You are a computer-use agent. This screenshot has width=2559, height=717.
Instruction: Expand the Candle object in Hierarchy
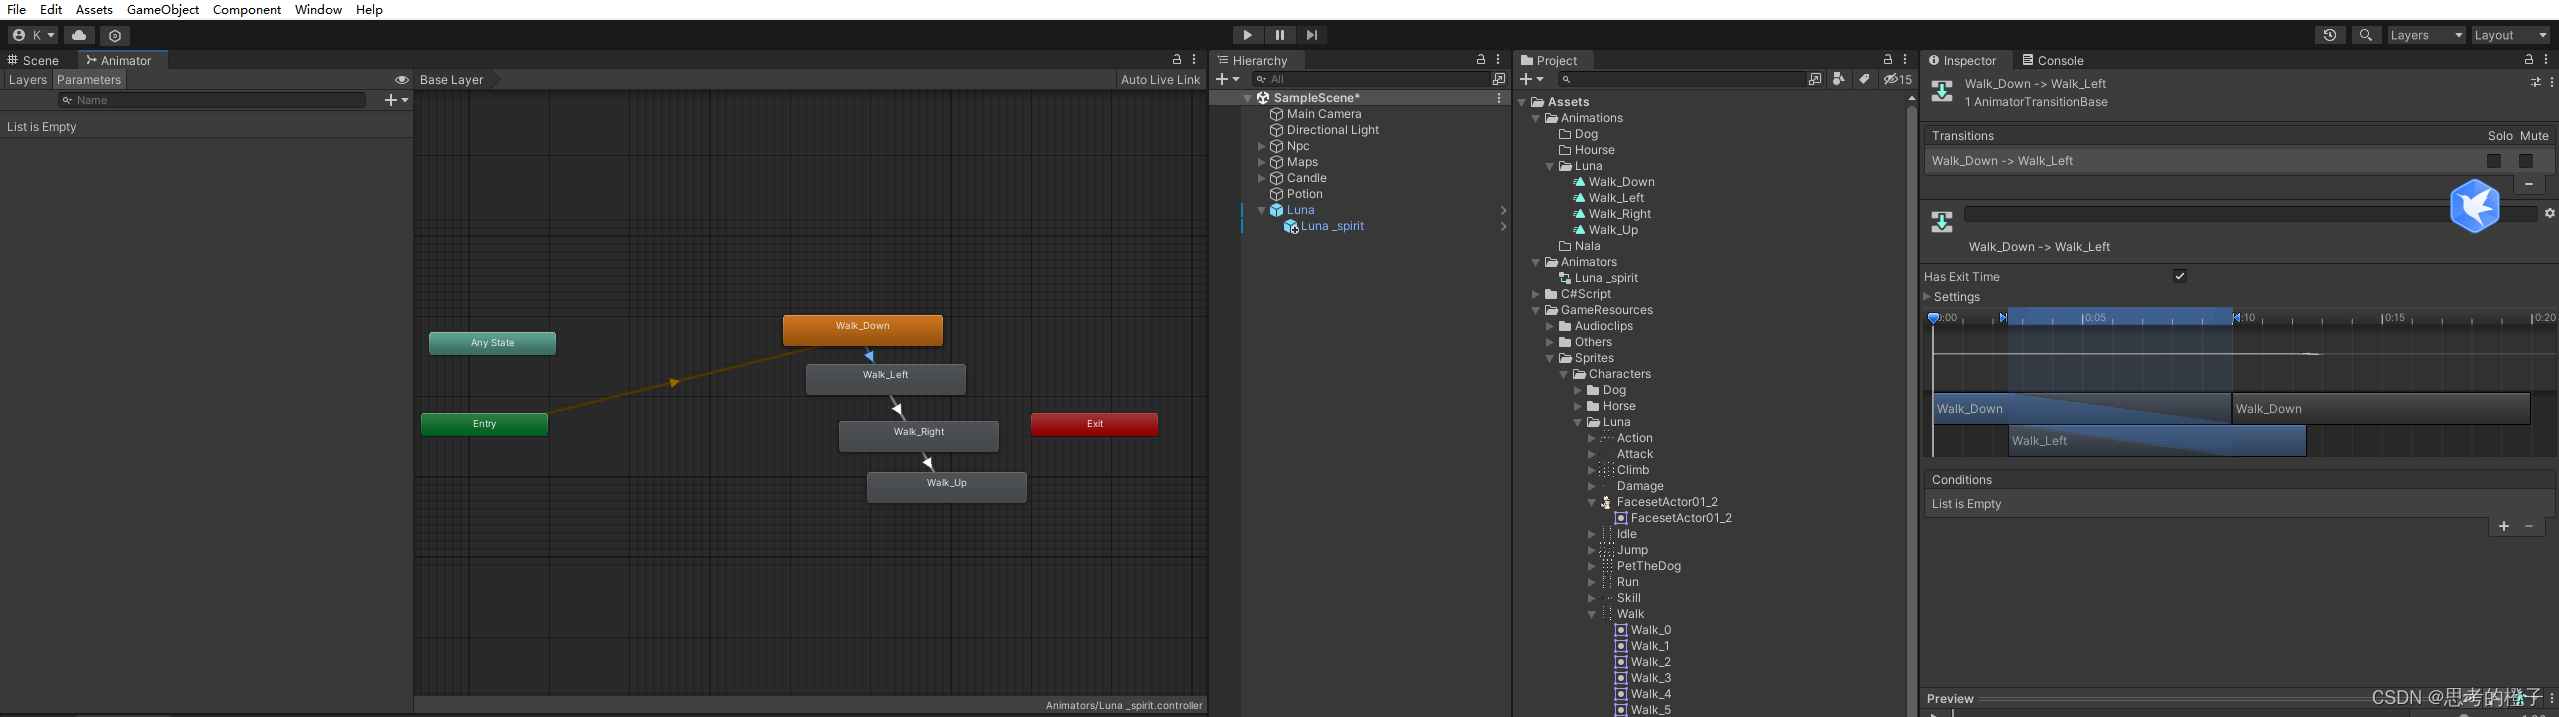[x=1261, y=178]
